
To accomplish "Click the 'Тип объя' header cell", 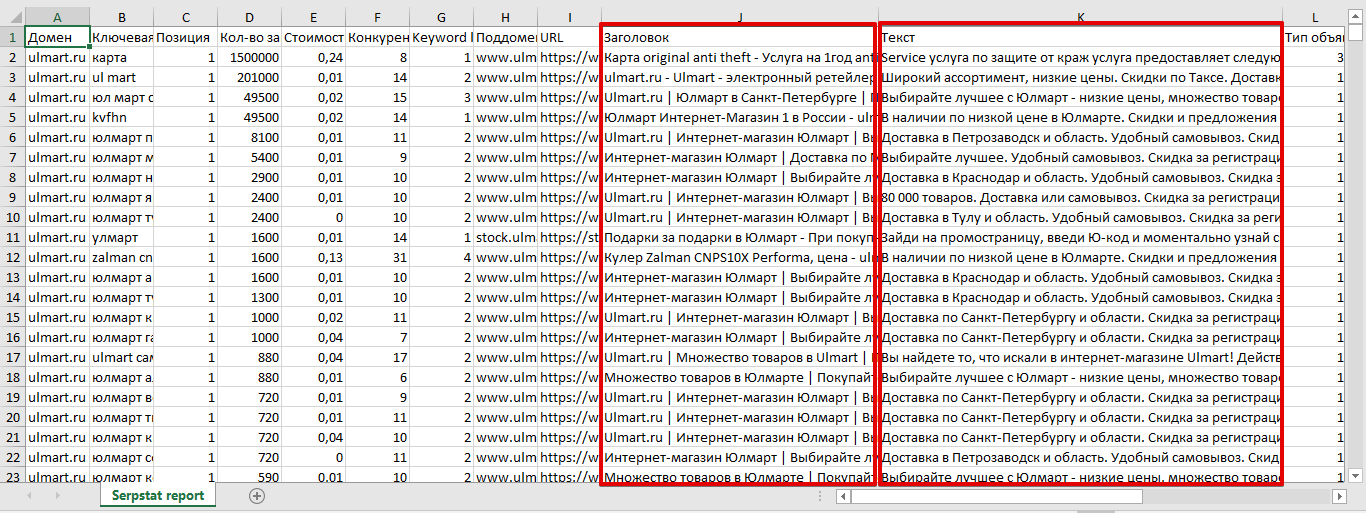I will pos(1314,37).
